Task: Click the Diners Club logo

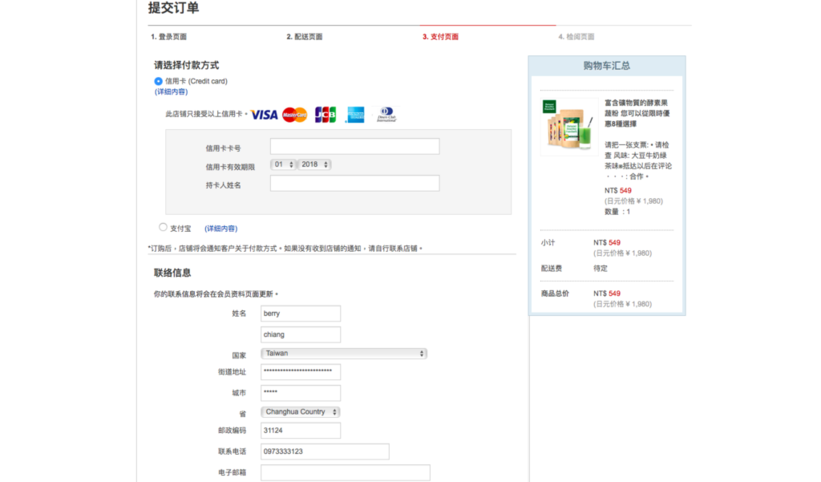Action: (386, 115)
